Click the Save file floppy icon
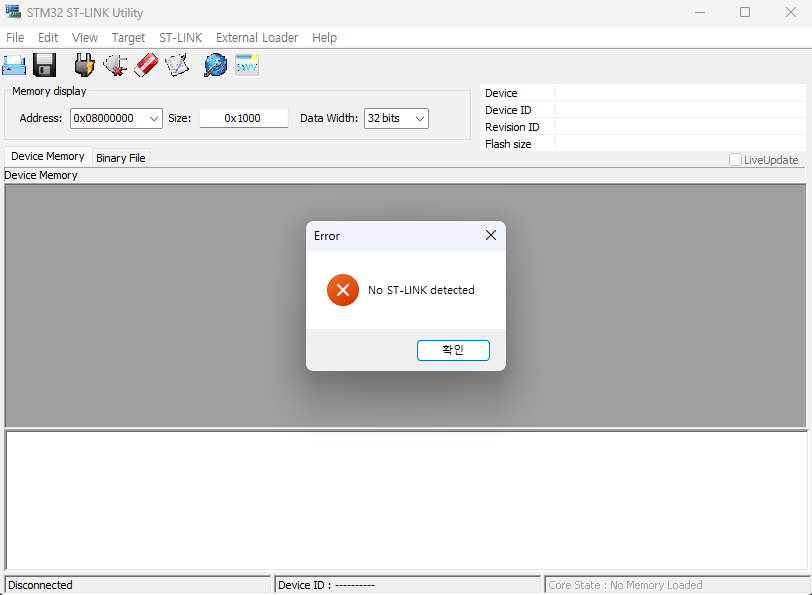 coord(45,65)
